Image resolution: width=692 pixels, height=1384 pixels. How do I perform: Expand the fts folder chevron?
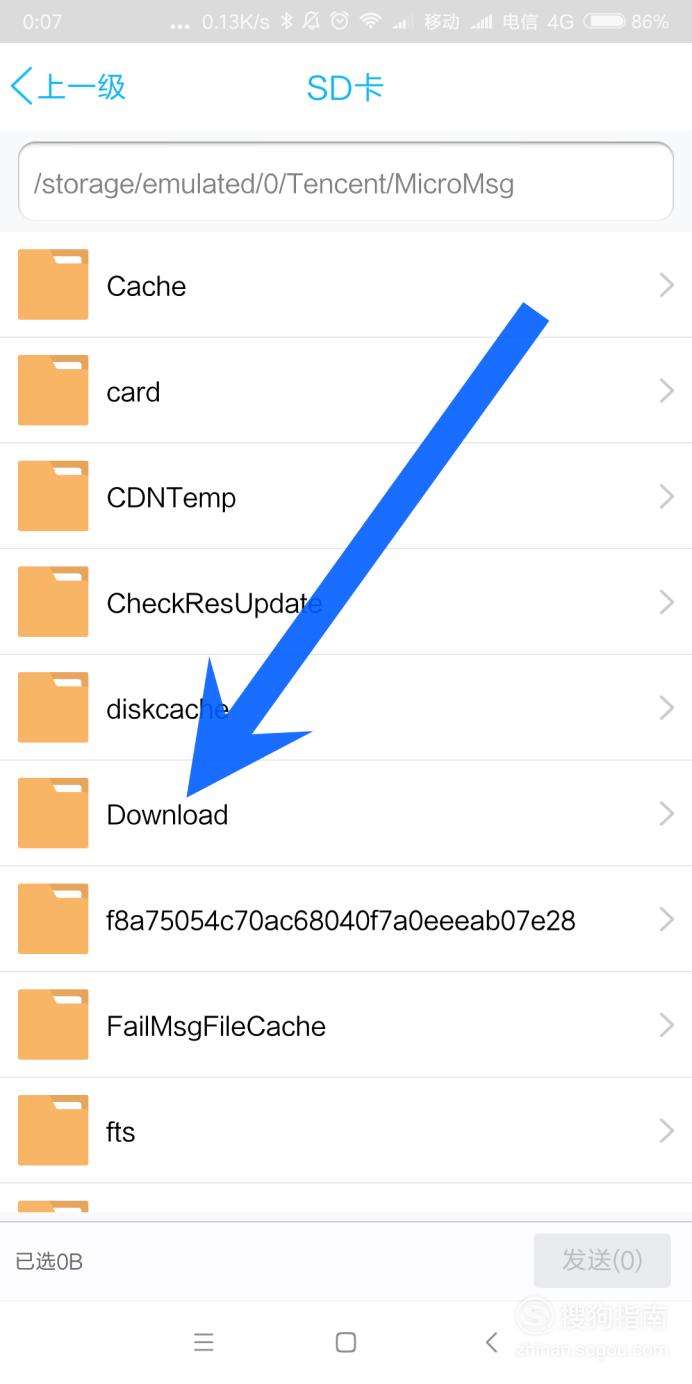pos(667,1131)
